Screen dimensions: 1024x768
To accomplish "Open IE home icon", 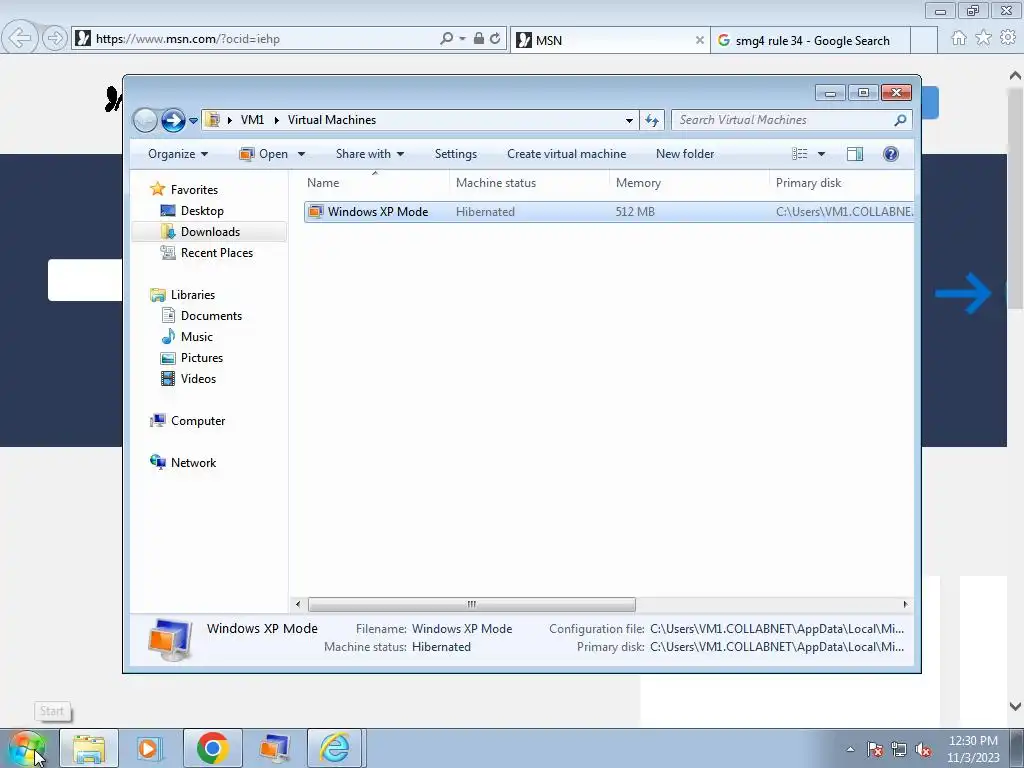I will tap(959, 38).
